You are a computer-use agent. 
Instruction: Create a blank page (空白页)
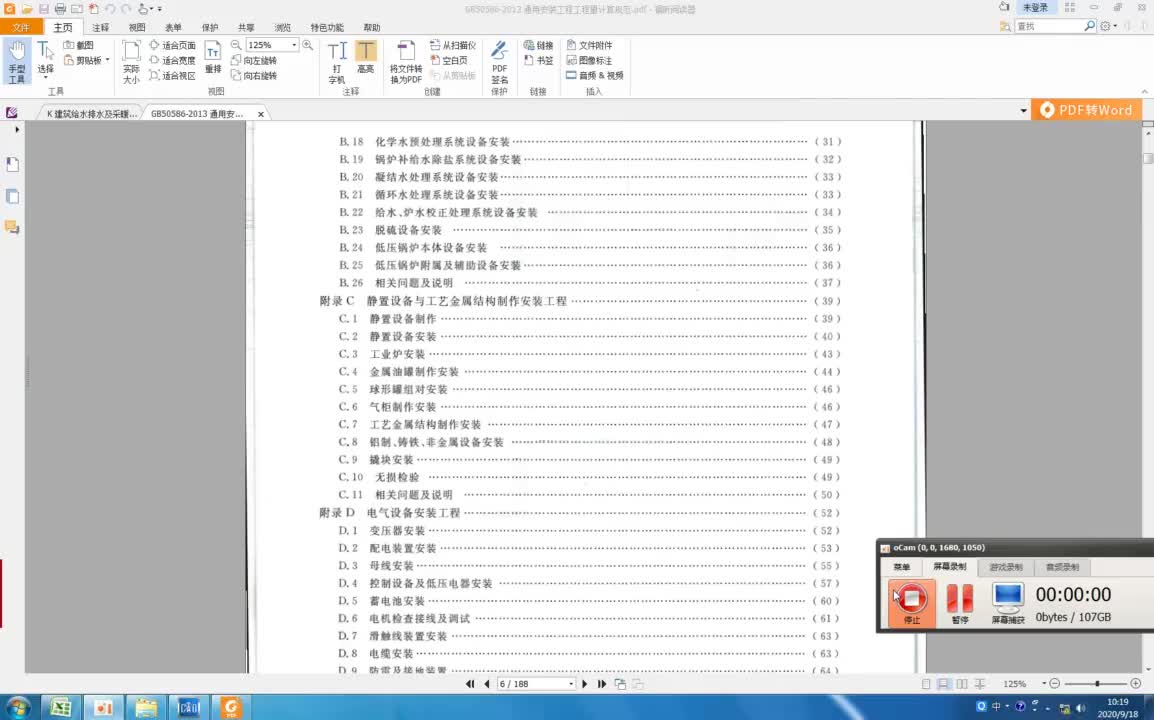(x=449, y=60)
